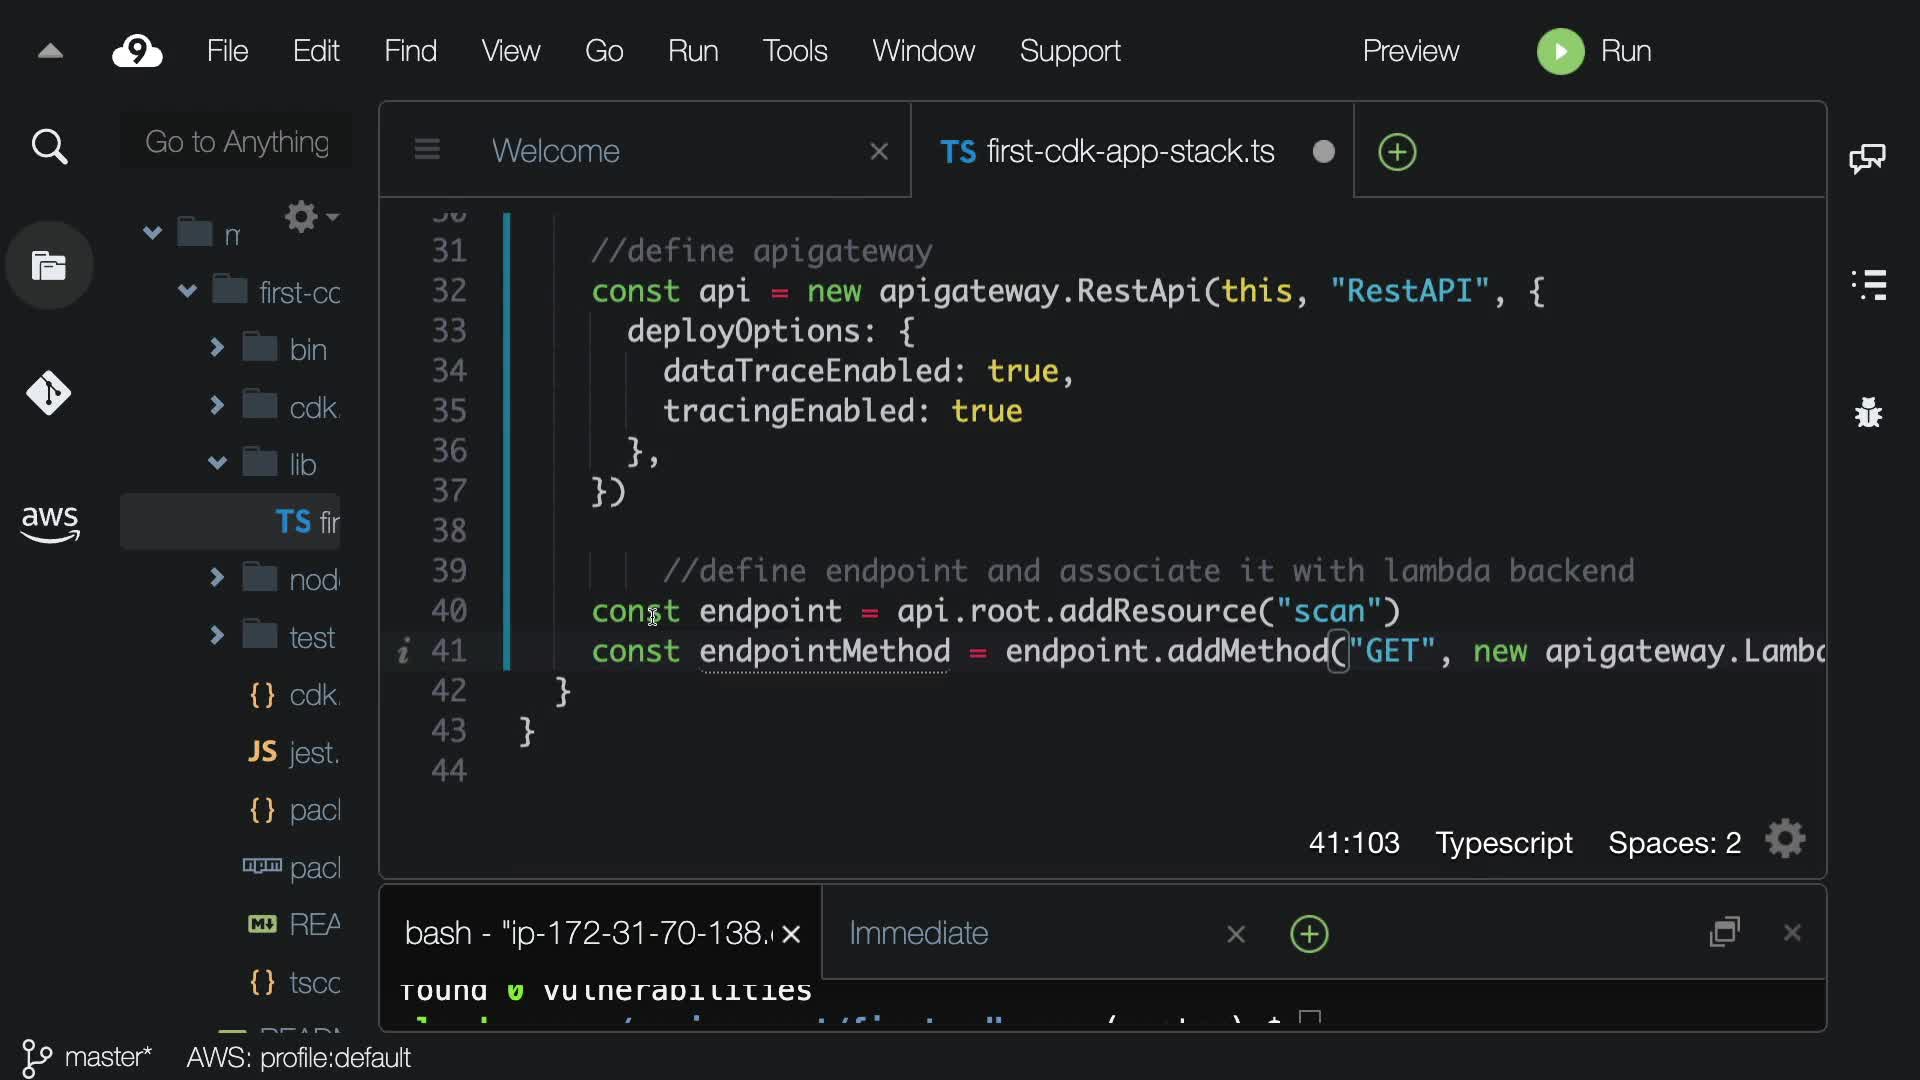Click the Cloud9 logo icon
Image resolution: width=1920 pixels, height=1080 pixels.
pyautogui.click(x=137, y=51)
